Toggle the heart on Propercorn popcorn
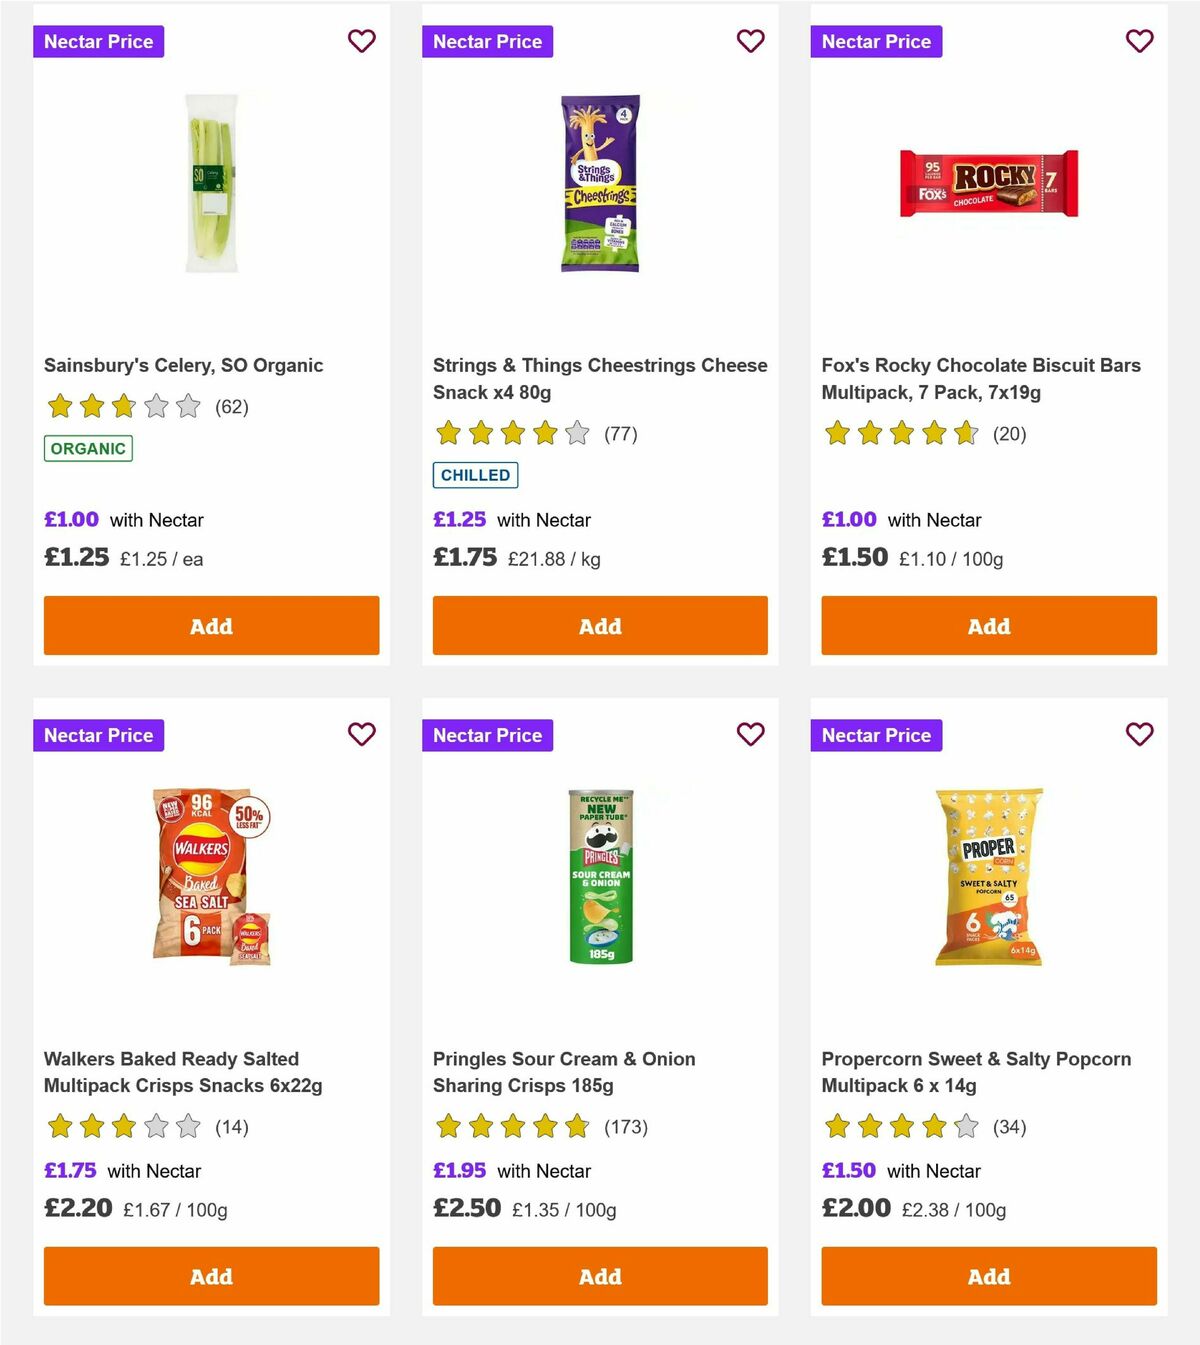Image resolution: width=1200 pixels, height=1345 pixels. pyautogui.click(x=1139, y=734)
